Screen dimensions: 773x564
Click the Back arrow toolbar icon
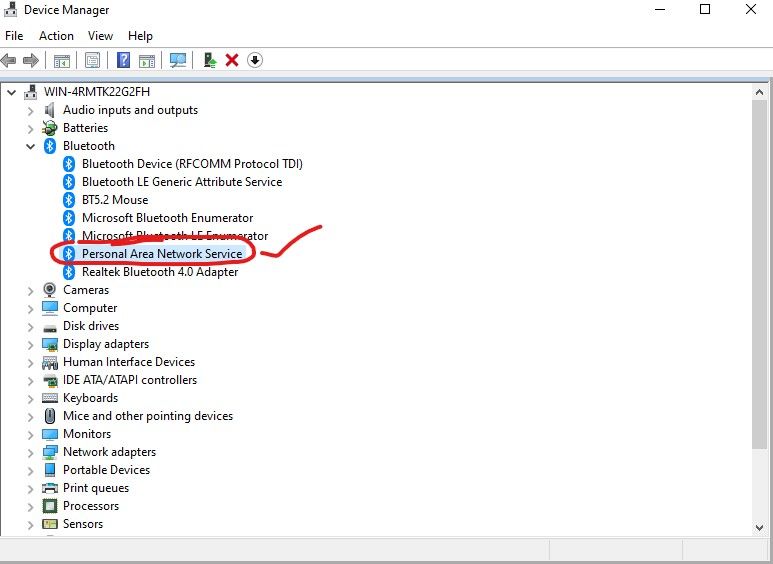9,61
